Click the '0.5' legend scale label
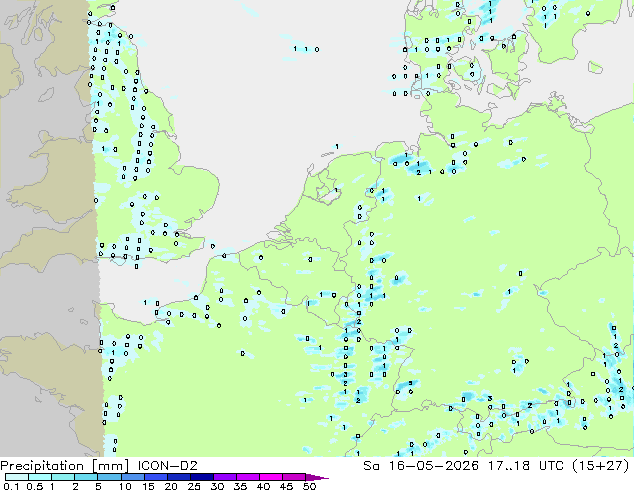Viewport: 634px width, 490px height. pos(35,486)
